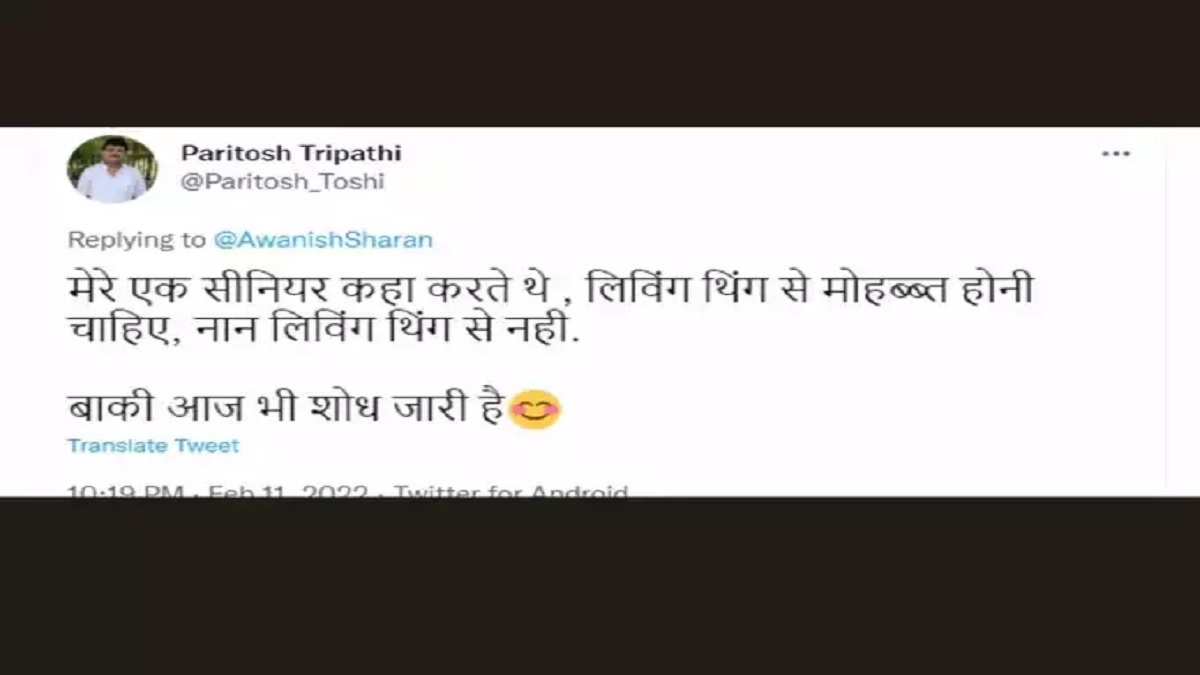Viewport: 1200px width, 675px height.
Task: Open the @AwanishSharan mention link
Action: (323, 240)
